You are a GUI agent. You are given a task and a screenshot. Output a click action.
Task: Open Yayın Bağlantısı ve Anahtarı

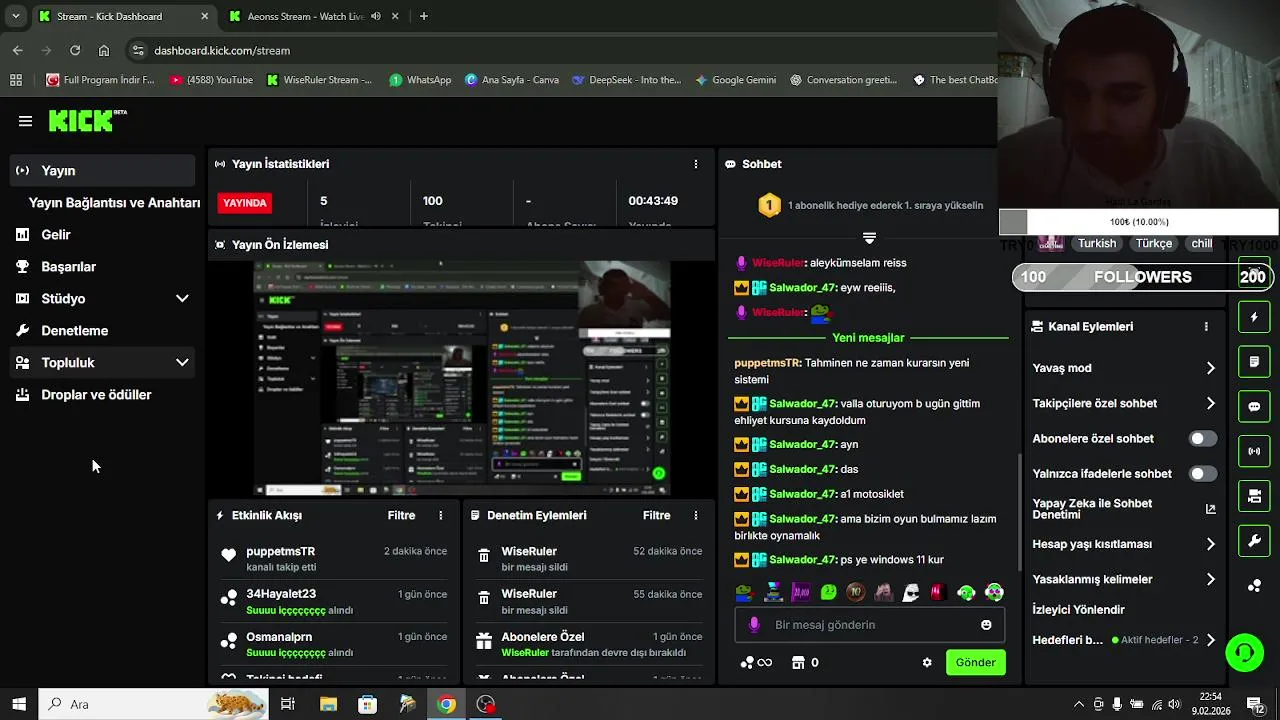(x=114, y=202)
